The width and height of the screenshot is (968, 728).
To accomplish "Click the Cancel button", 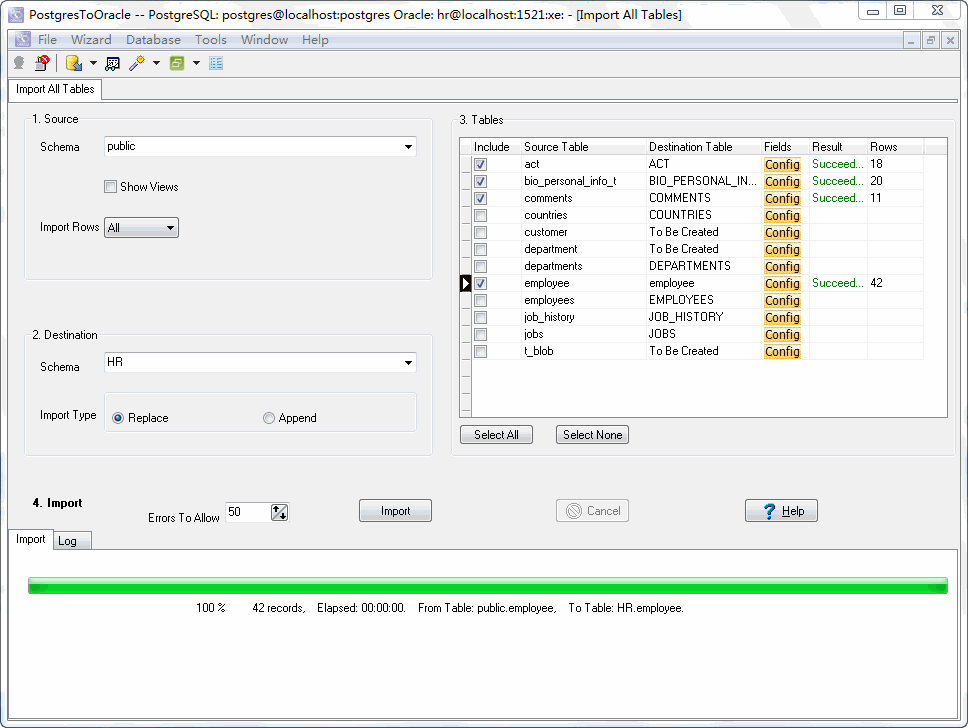I will tap(593, 511).
